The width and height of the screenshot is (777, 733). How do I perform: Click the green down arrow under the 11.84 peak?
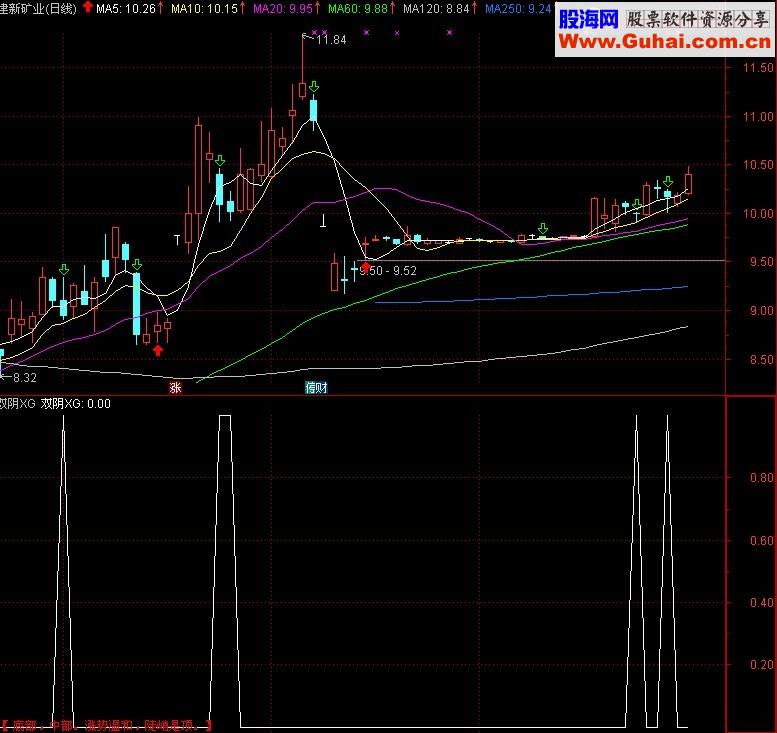314,87
